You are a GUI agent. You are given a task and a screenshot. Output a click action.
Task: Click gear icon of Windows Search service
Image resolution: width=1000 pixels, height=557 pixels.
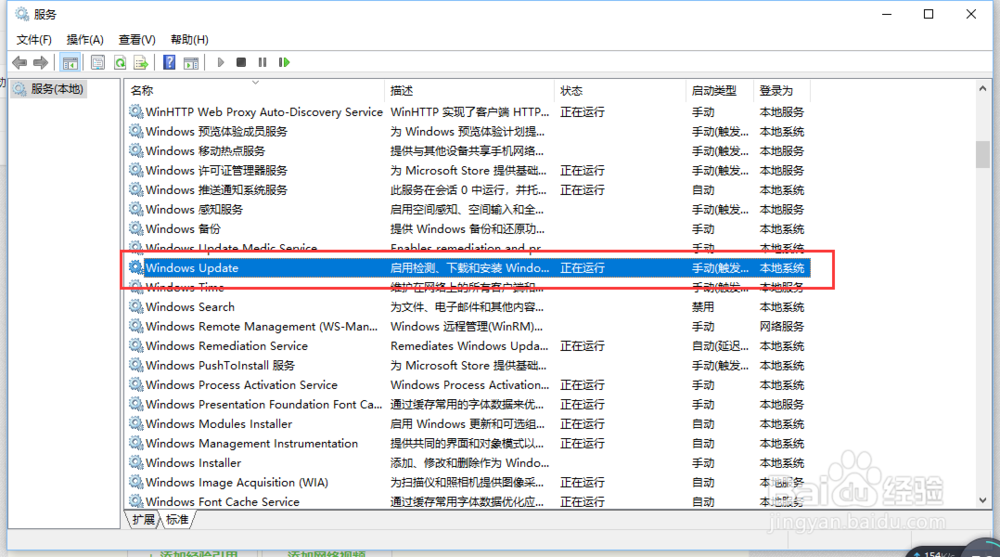coord(136,307)
